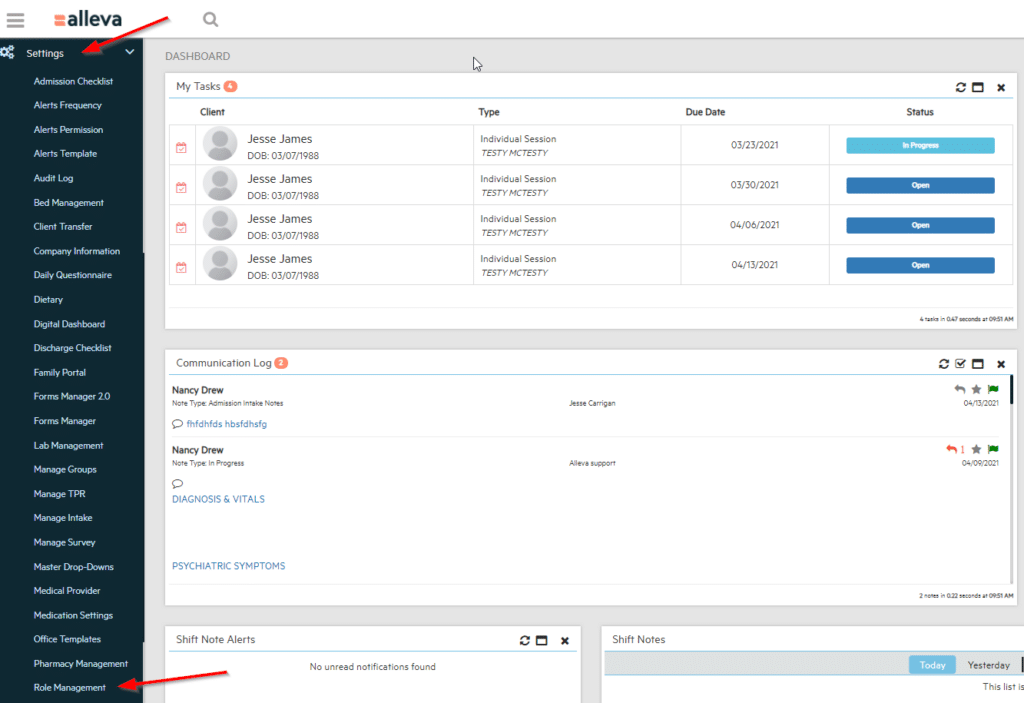Viewport: 1024px width, 703px height.
Task: Open Communication Log in full window view
Action: tap(977, 363)
